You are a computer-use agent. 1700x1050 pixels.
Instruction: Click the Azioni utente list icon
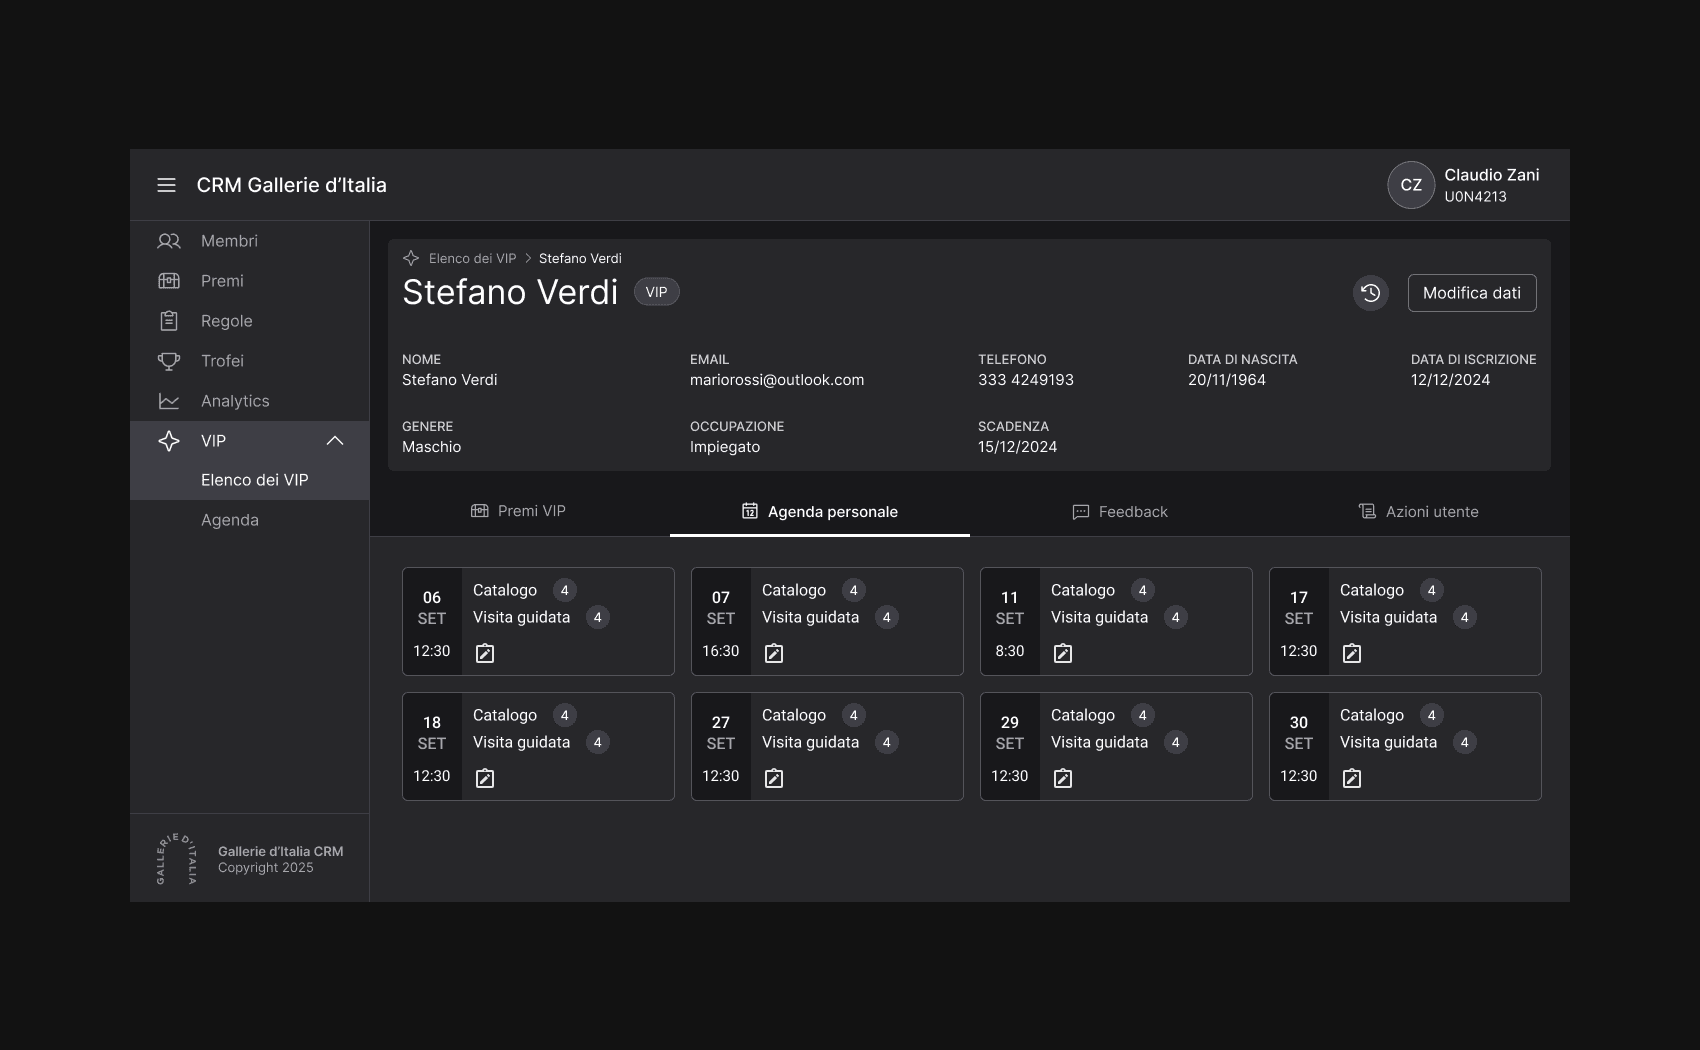[1367, 511]
